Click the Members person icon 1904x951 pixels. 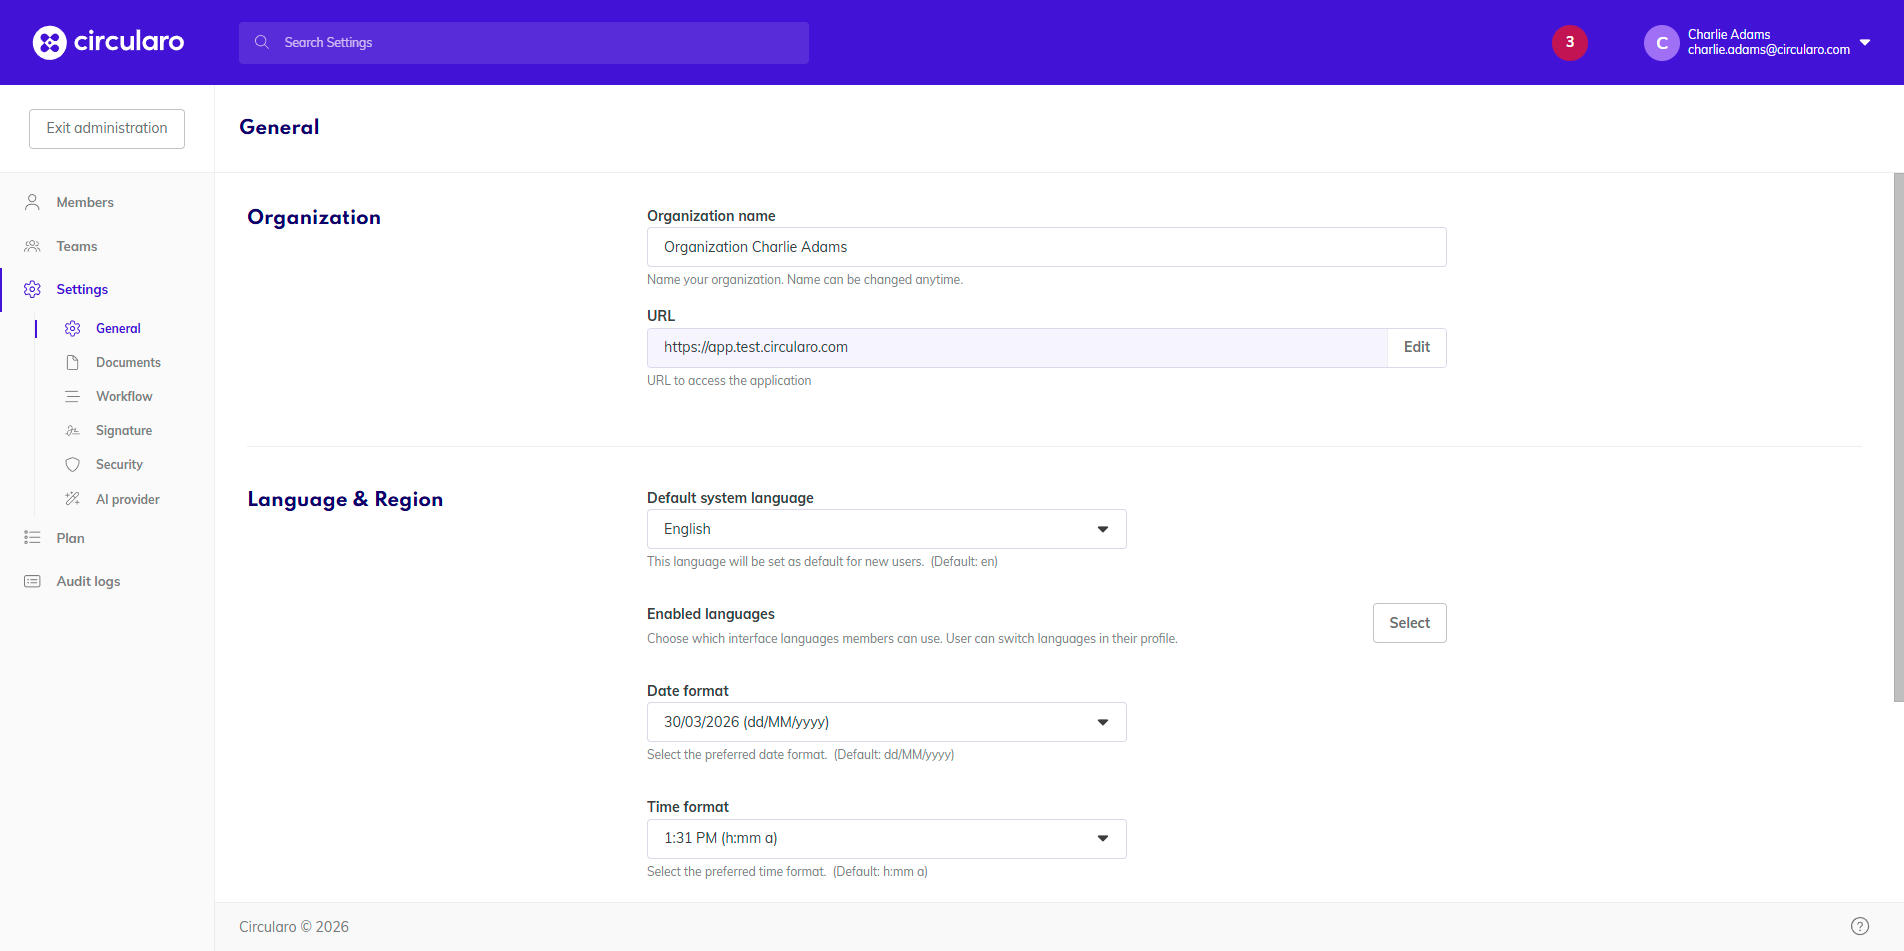coord(32,202)
